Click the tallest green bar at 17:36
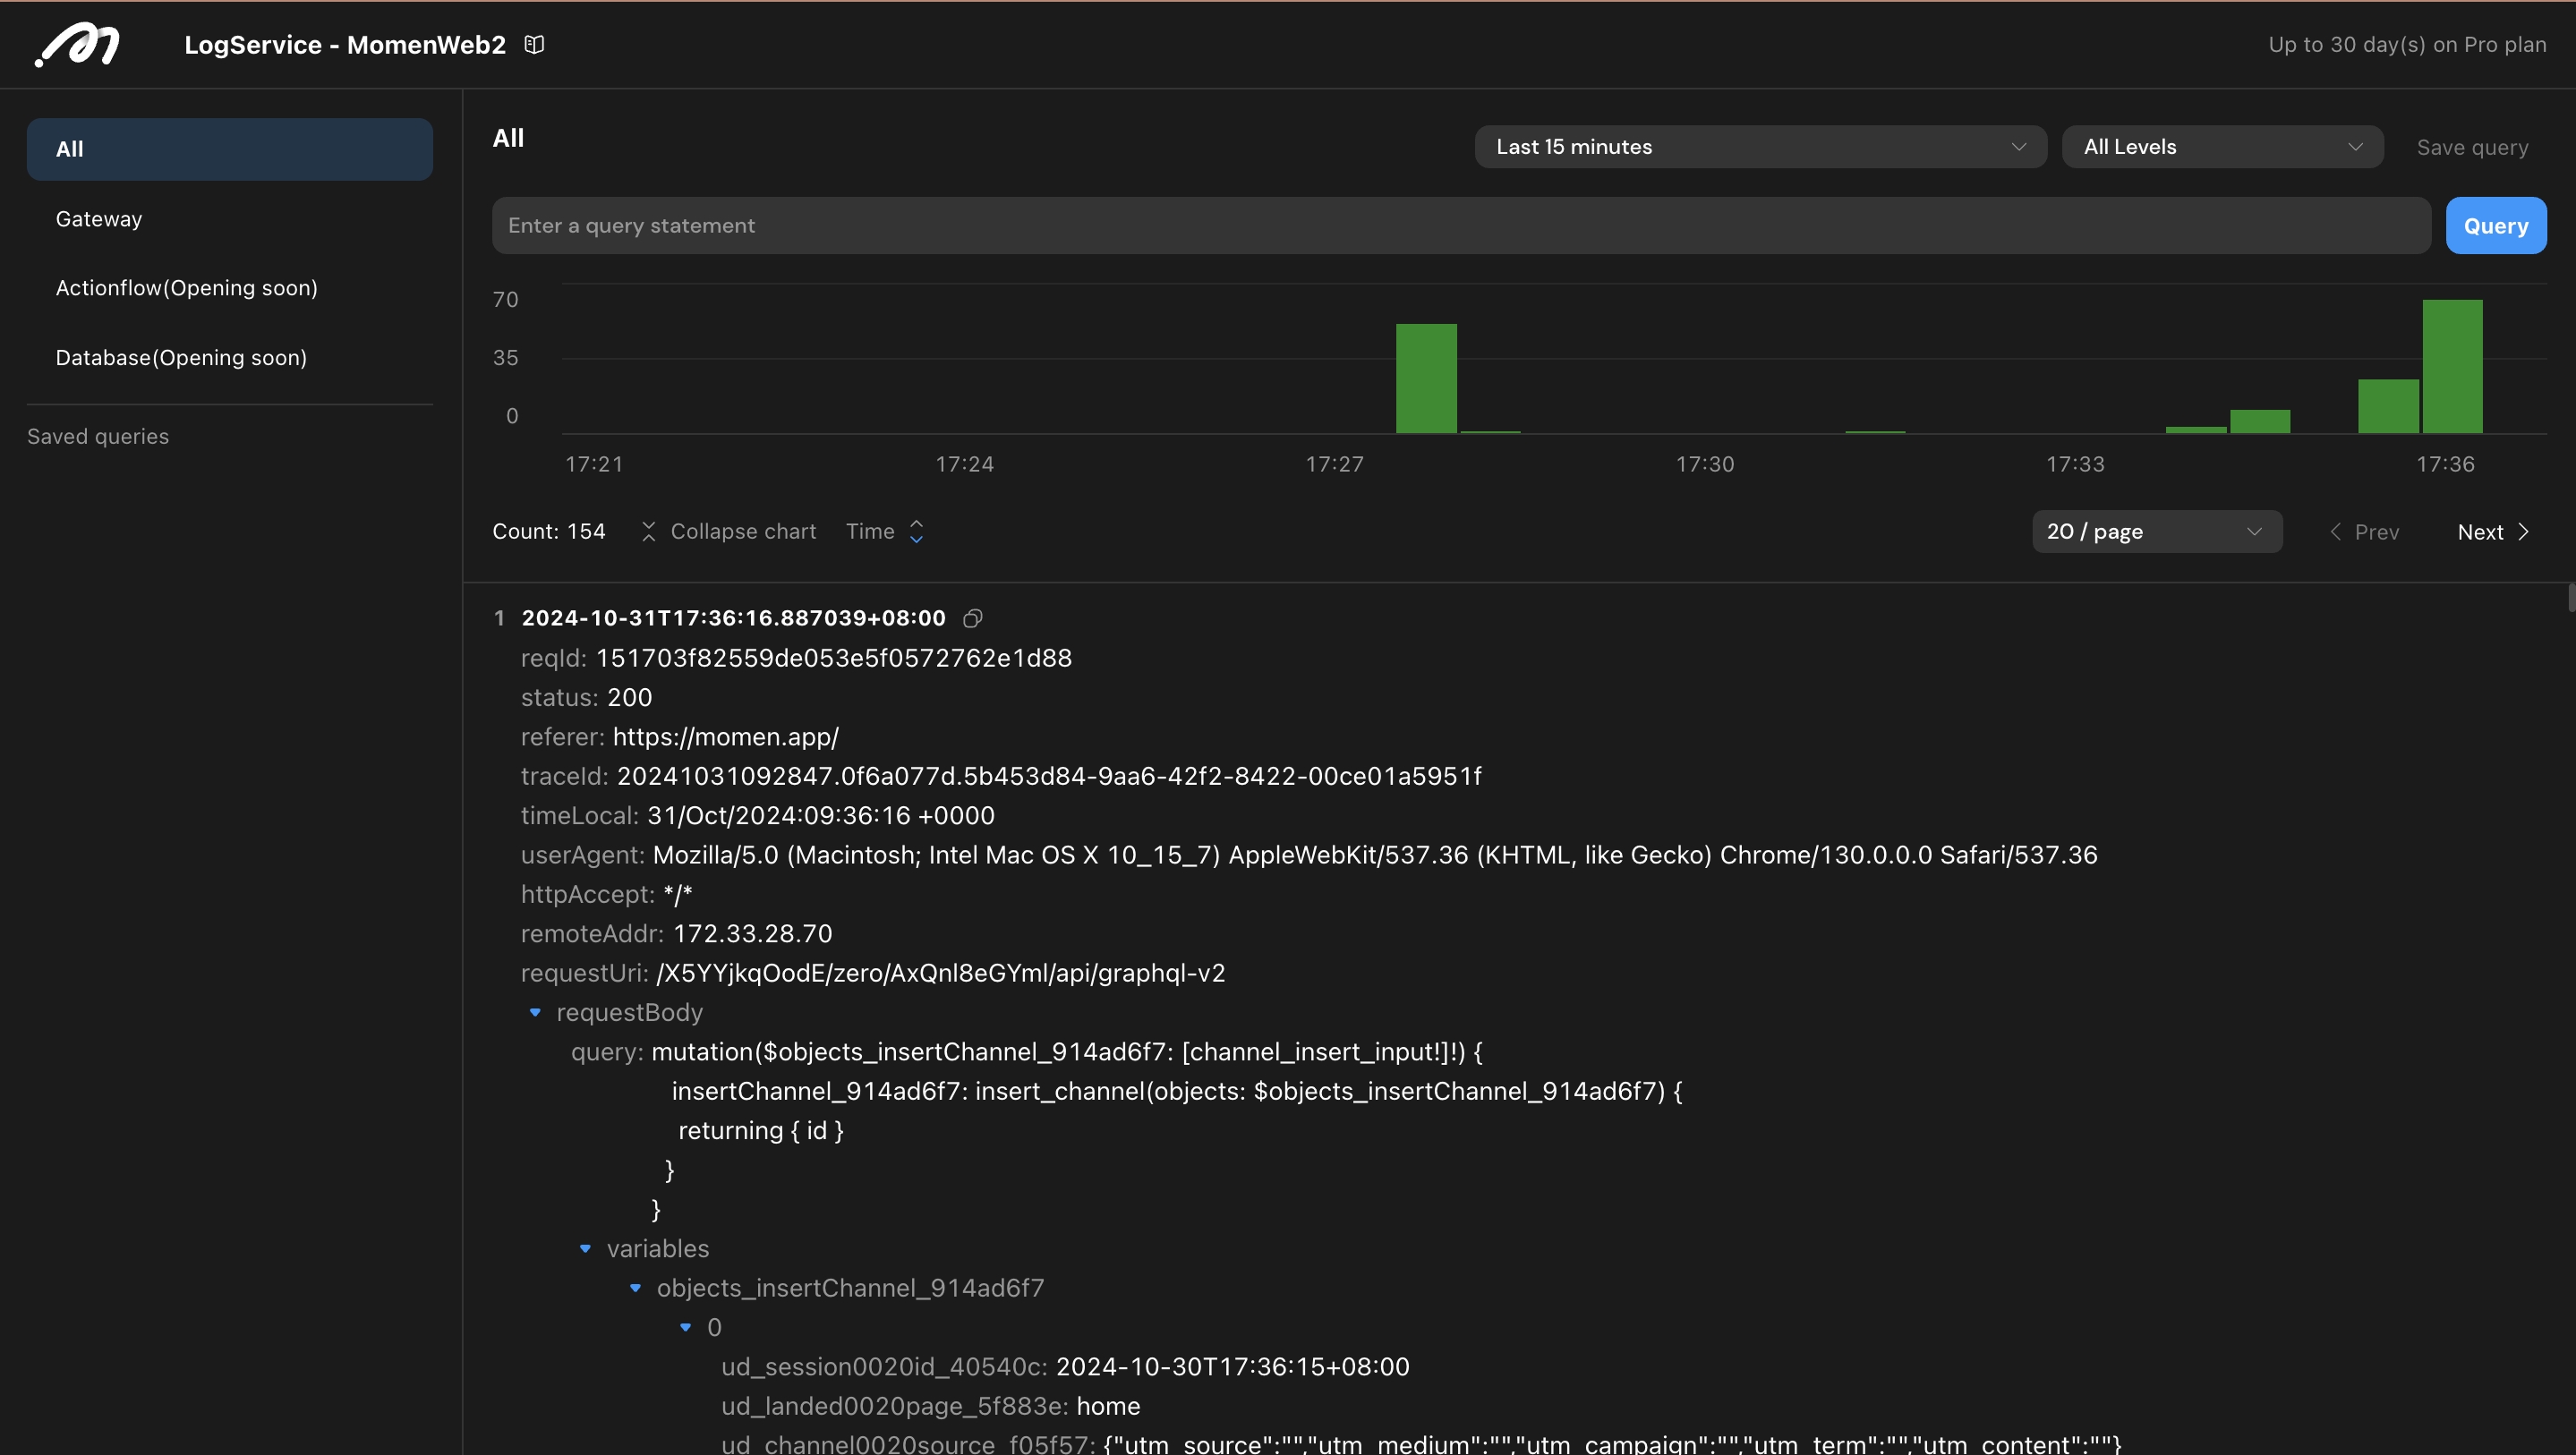The height and width of the screenshot is (1455, 2576). point(2452,366)
